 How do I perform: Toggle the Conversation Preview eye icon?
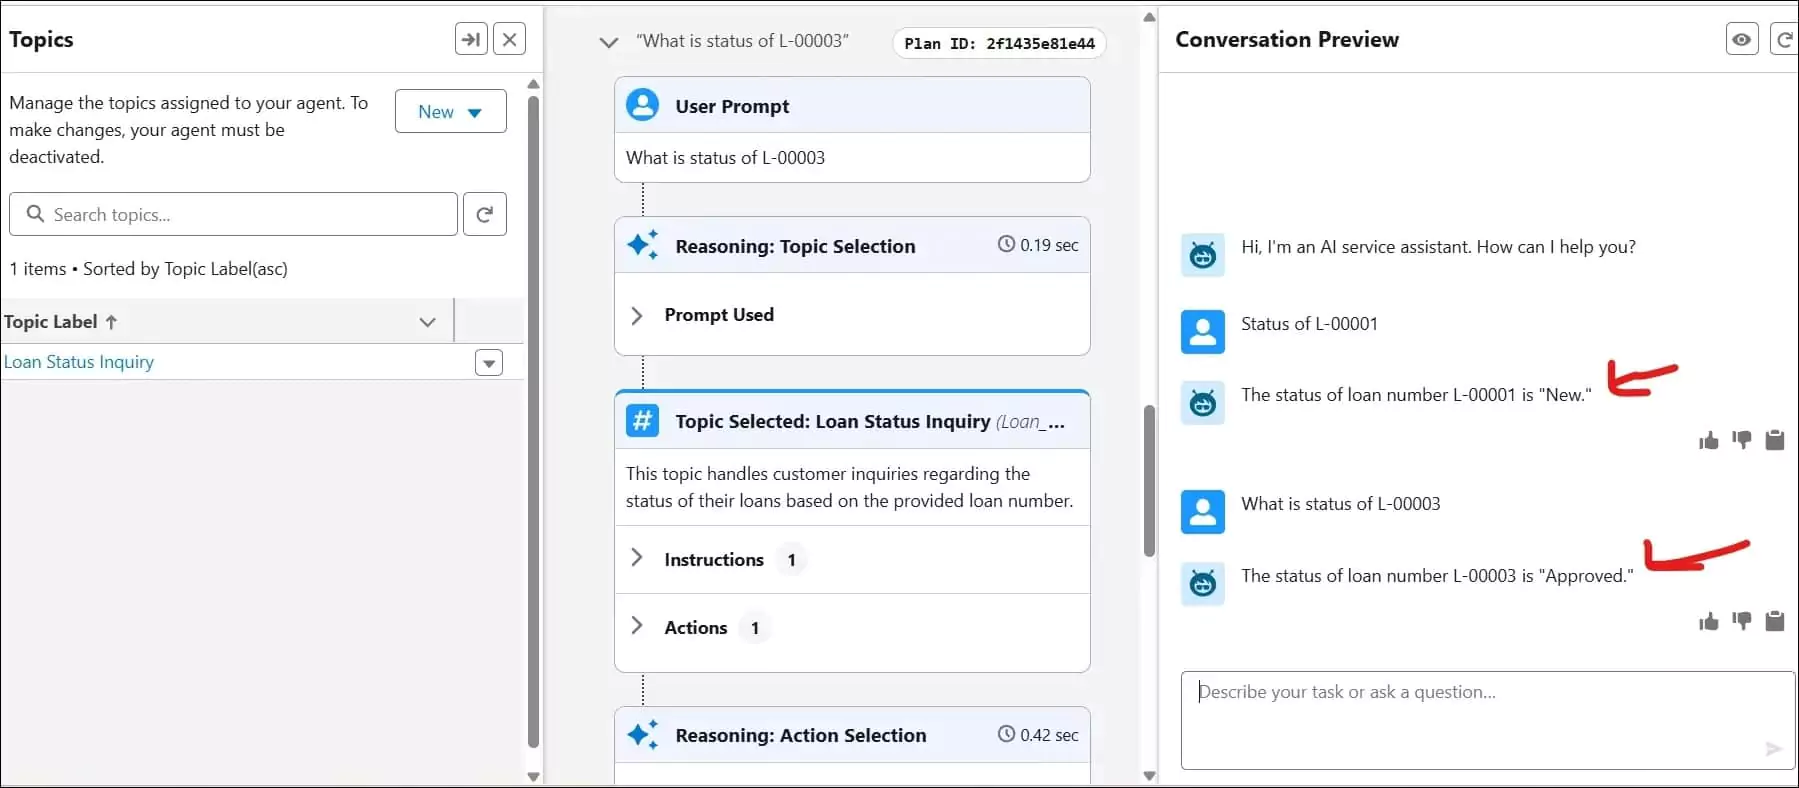tap(1742, 39)
